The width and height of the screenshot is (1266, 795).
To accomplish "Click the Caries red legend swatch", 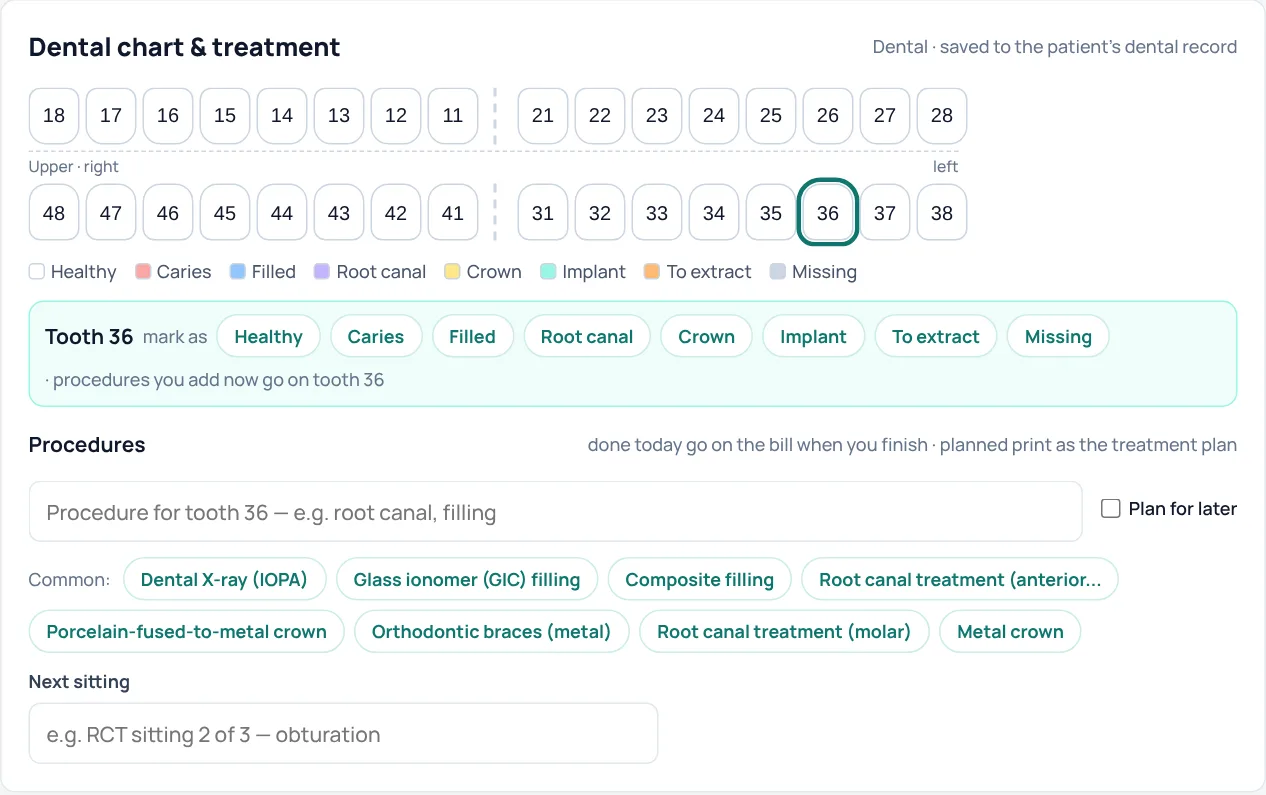I will [142, 271].
